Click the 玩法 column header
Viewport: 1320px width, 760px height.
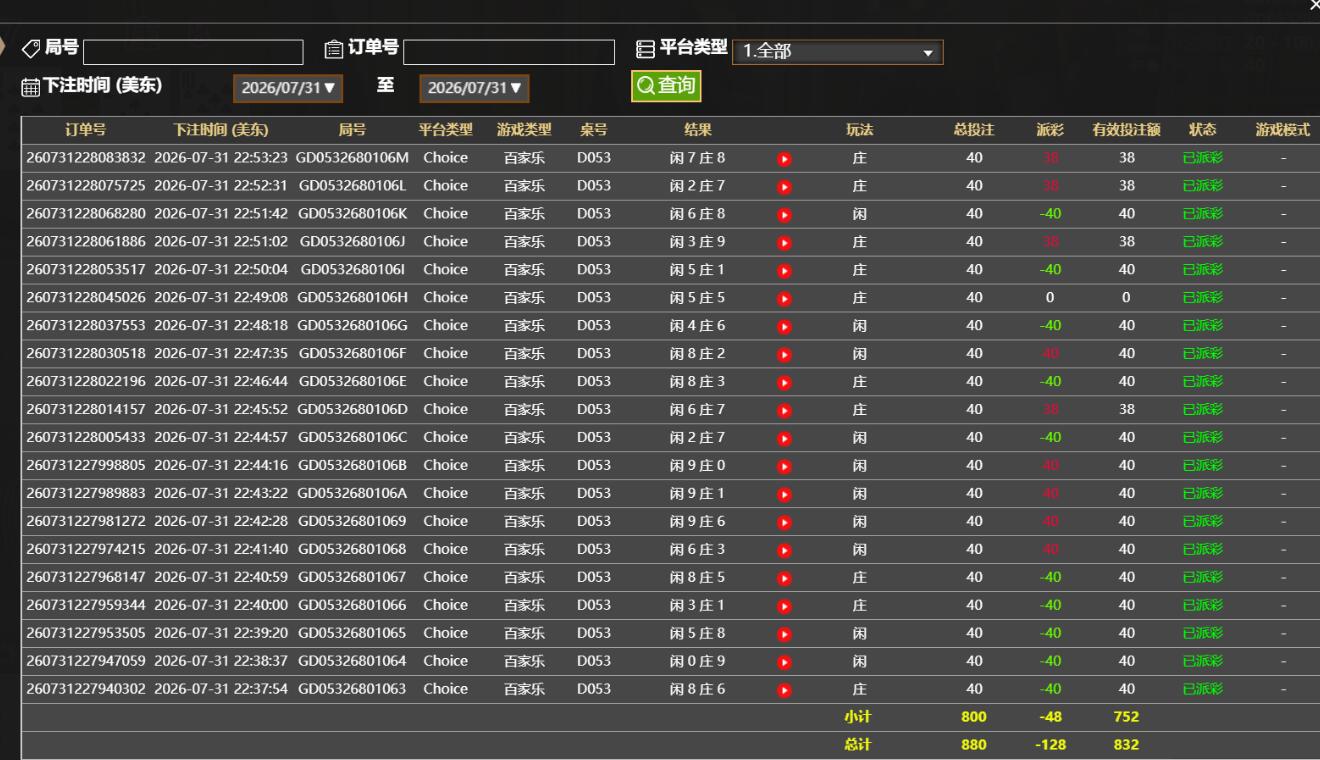(x=859, y=130)
